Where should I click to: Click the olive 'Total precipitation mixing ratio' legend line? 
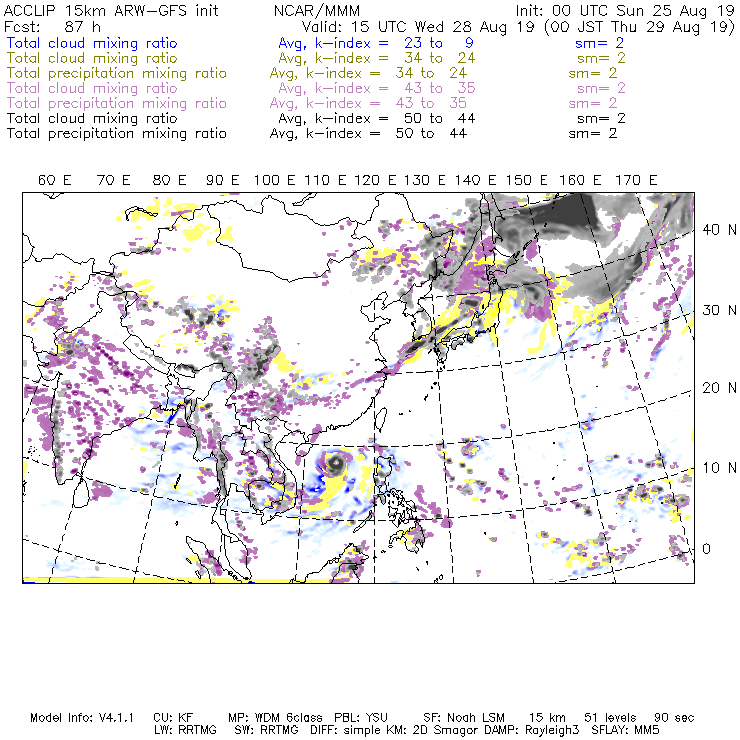point(117,74)
